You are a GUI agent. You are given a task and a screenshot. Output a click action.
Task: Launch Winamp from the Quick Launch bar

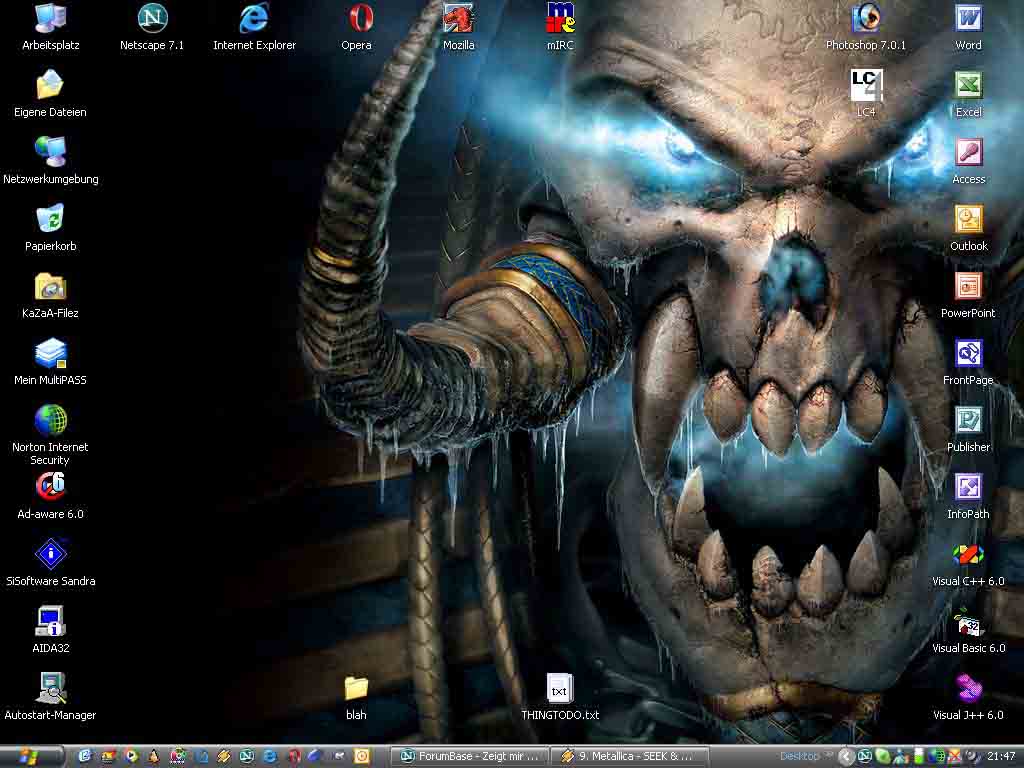(224, 756)
